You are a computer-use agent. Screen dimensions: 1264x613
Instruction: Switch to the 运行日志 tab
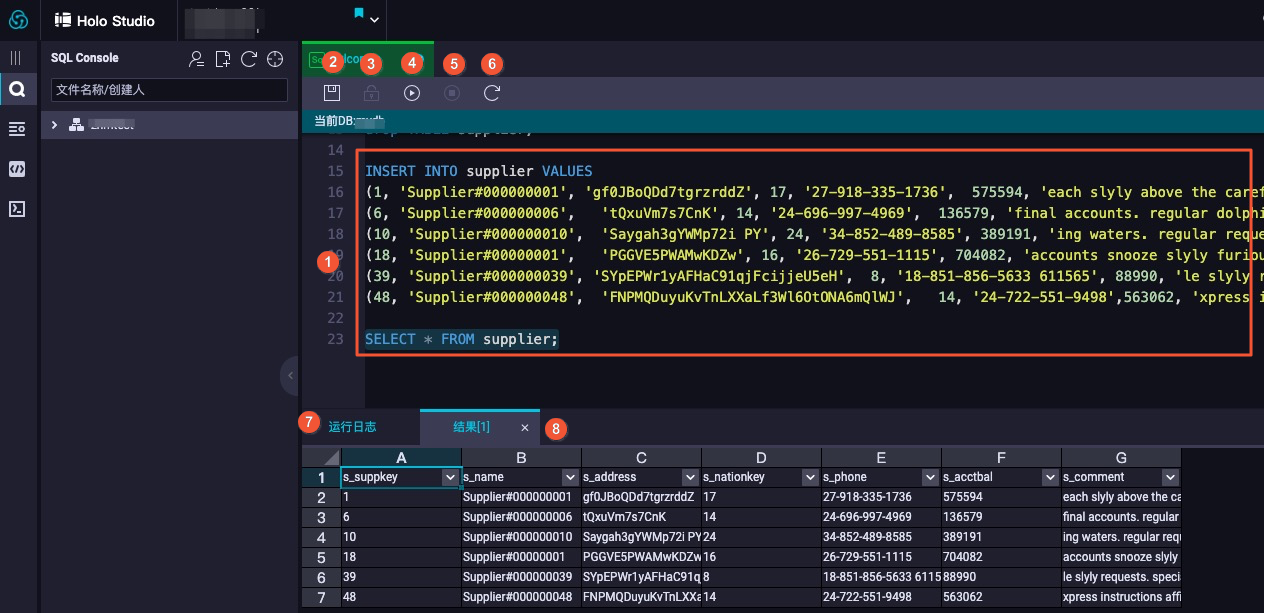click(352, 427)
